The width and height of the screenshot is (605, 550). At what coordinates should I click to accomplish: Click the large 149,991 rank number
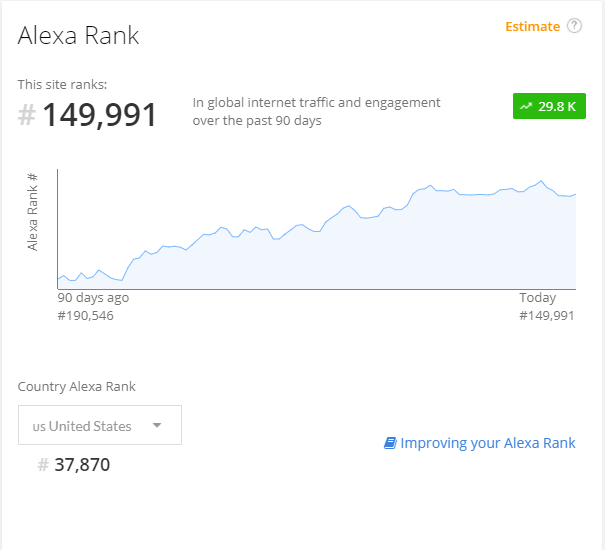point(99,115)
